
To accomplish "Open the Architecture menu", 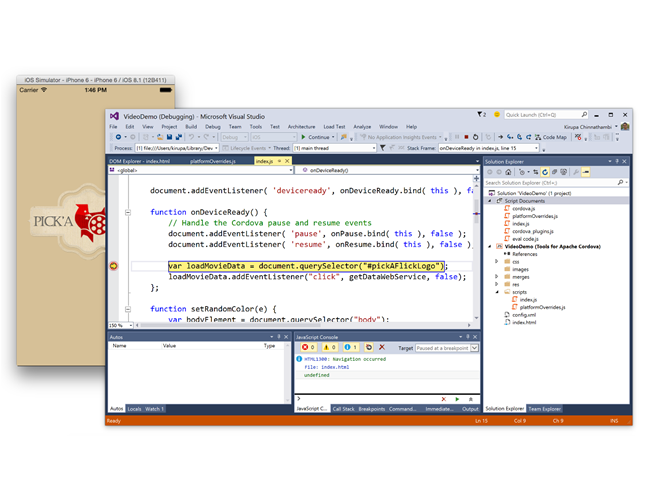I will click(x=301, y=127).
